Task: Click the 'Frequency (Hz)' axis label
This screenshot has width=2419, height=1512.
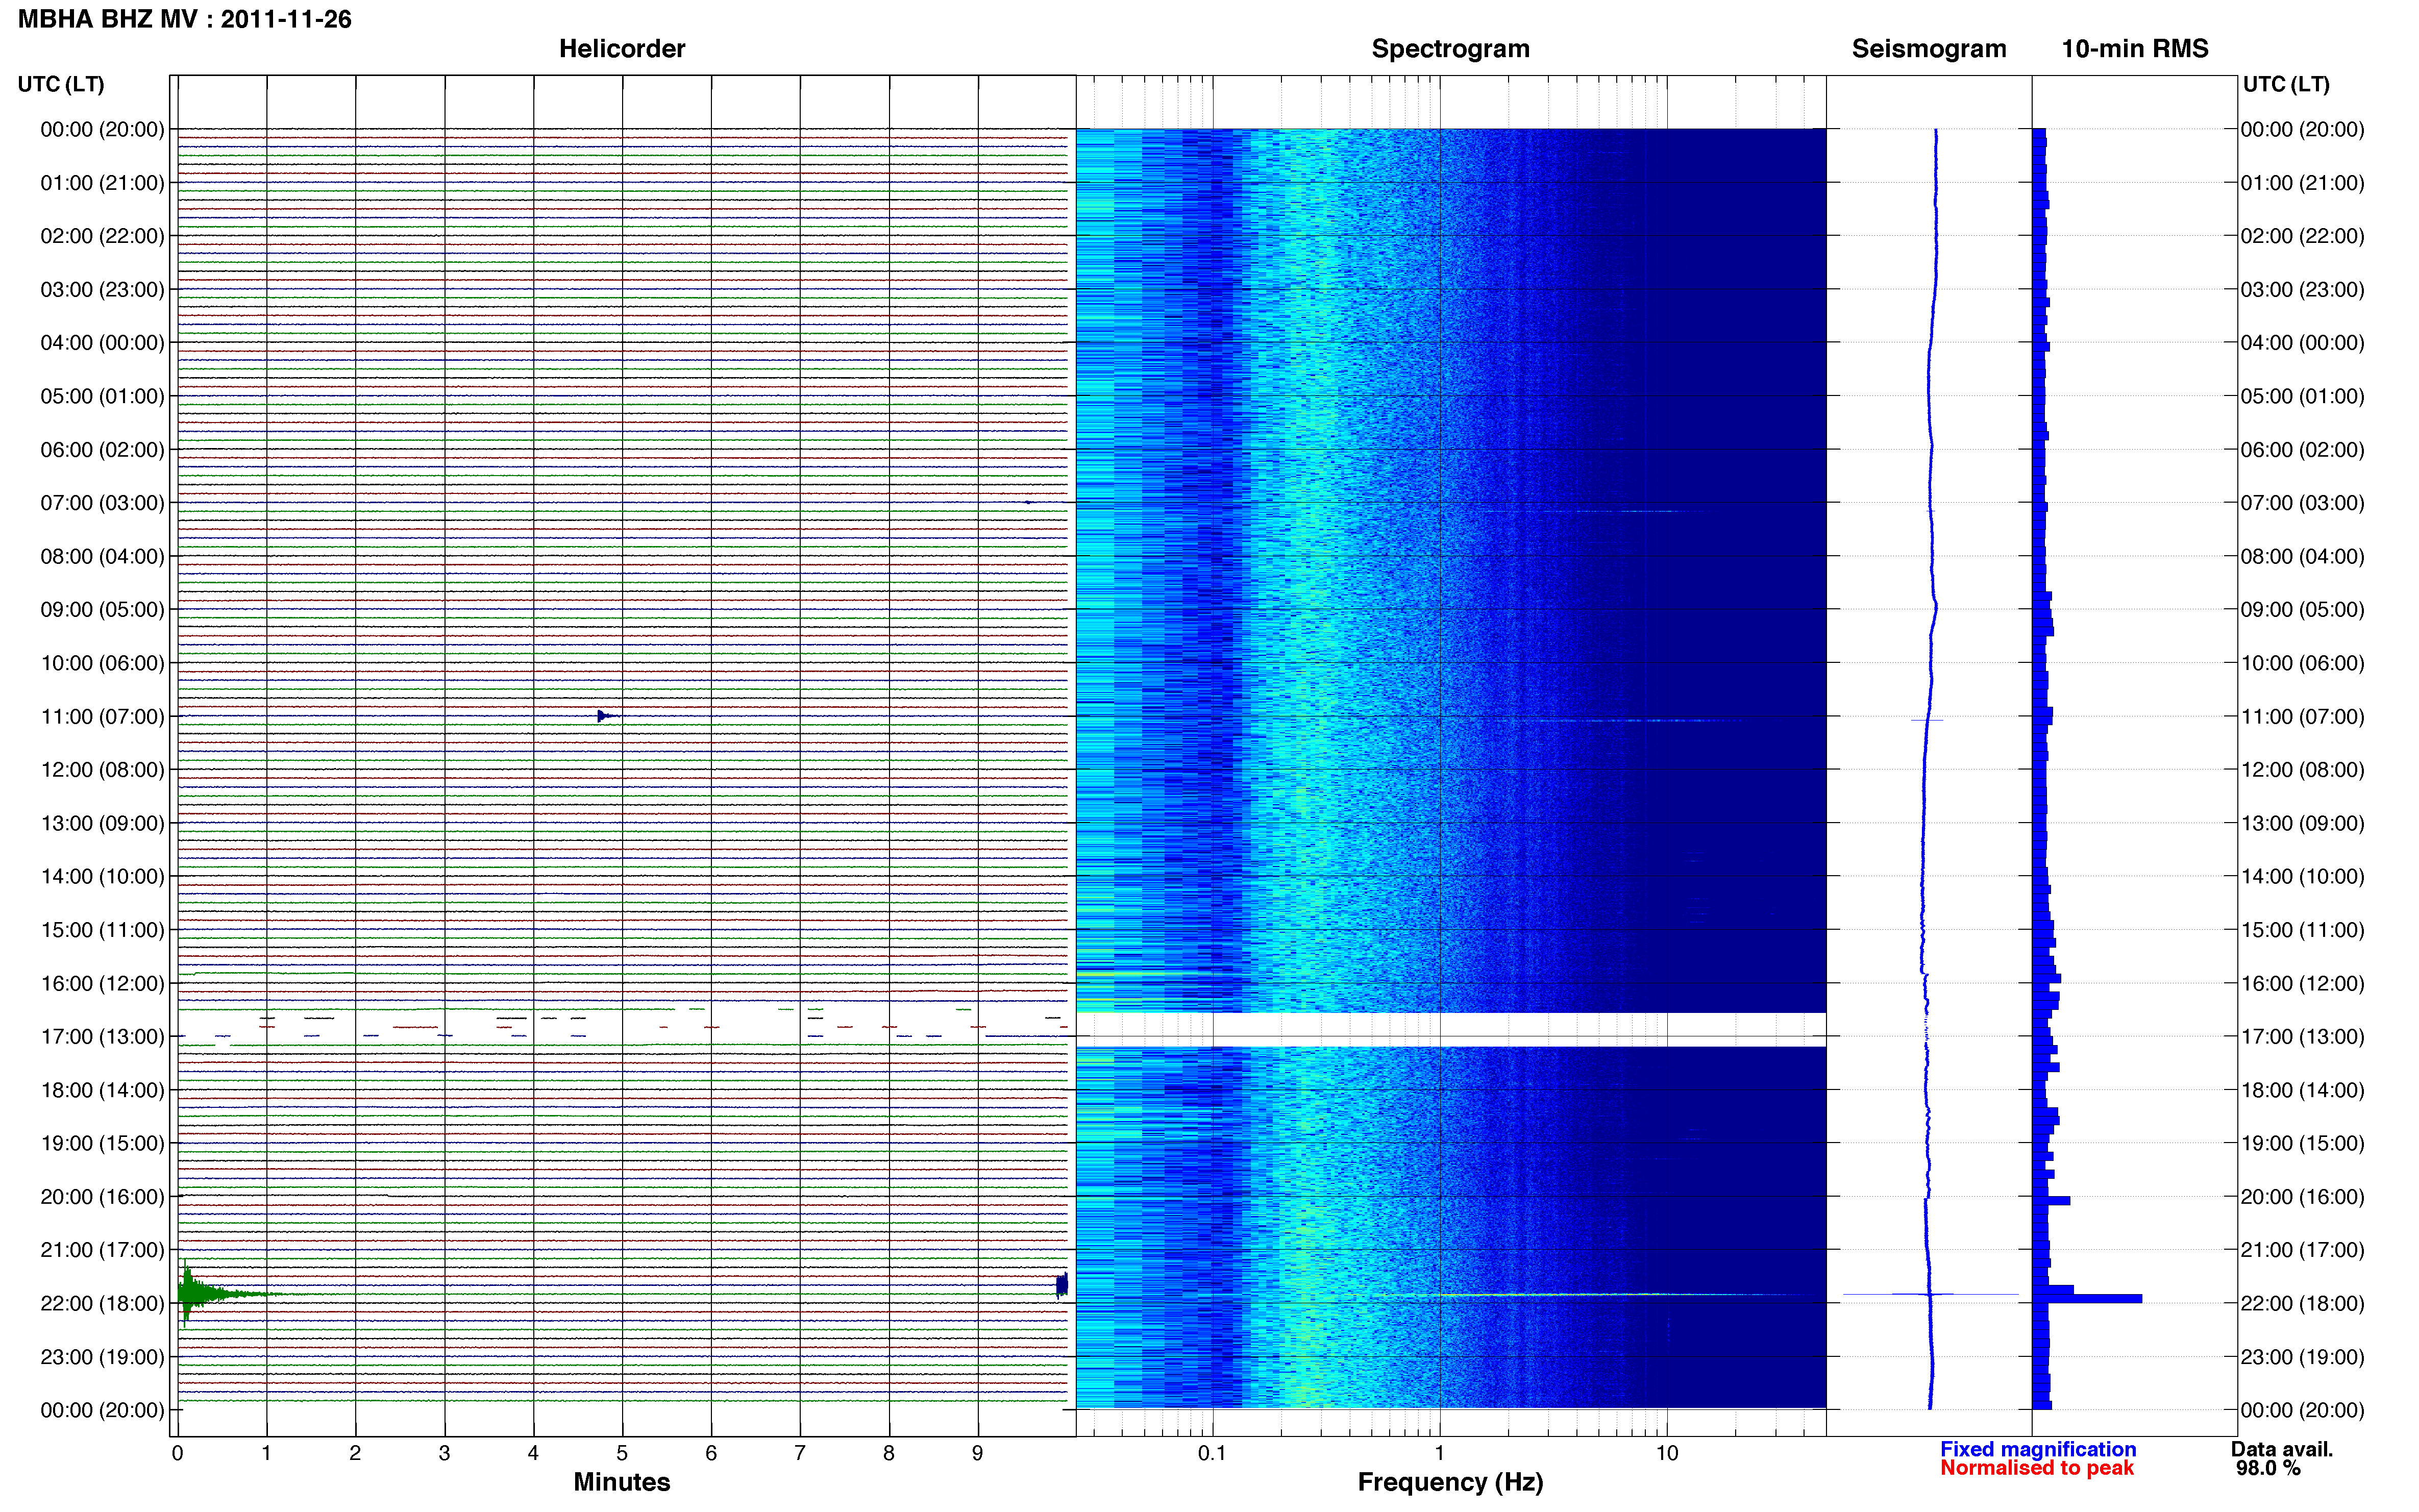Action: click(x=1450, y=1482)
